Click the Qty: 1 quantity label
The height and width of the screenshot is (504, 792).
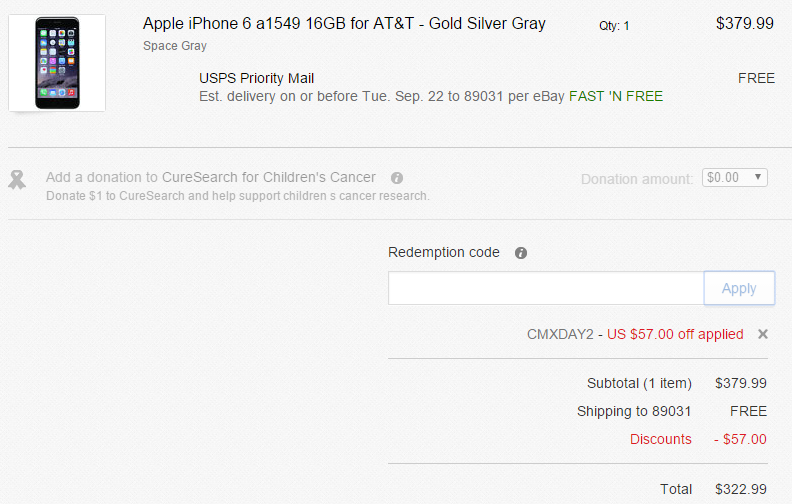(x=614, y=26)
